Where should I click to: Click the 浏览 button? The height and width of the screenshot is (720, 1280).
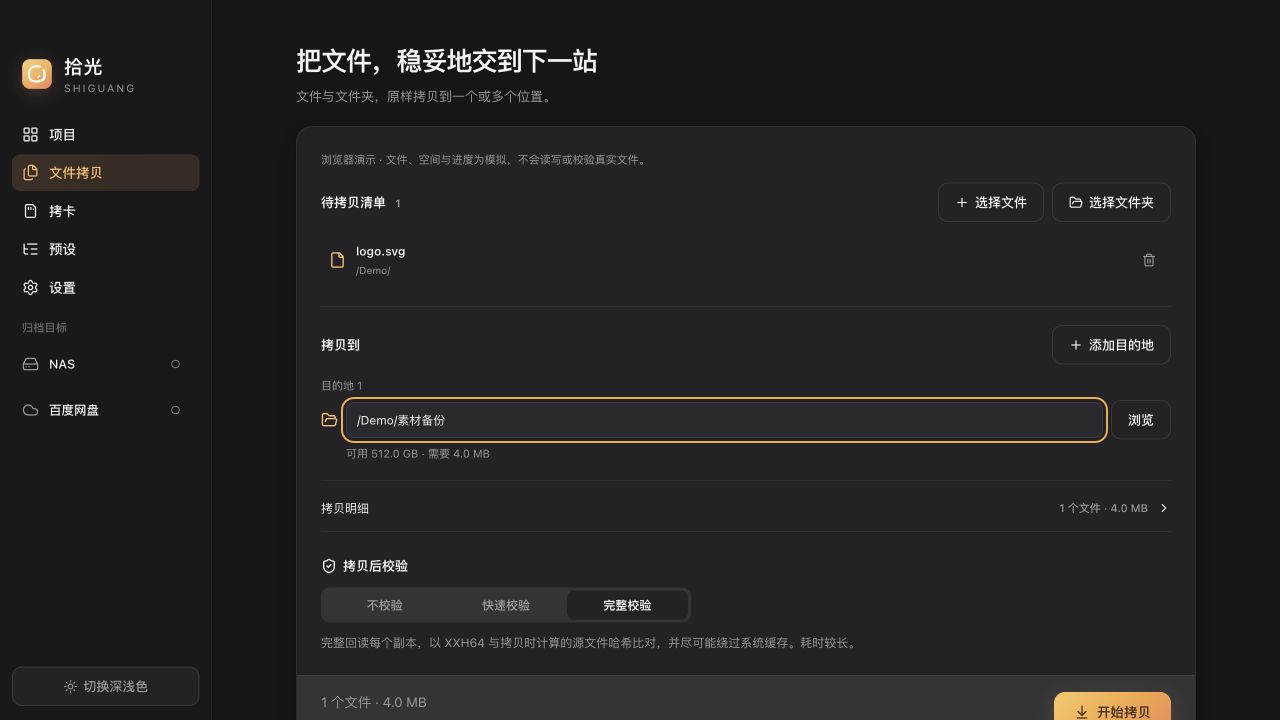point(1141,420)
